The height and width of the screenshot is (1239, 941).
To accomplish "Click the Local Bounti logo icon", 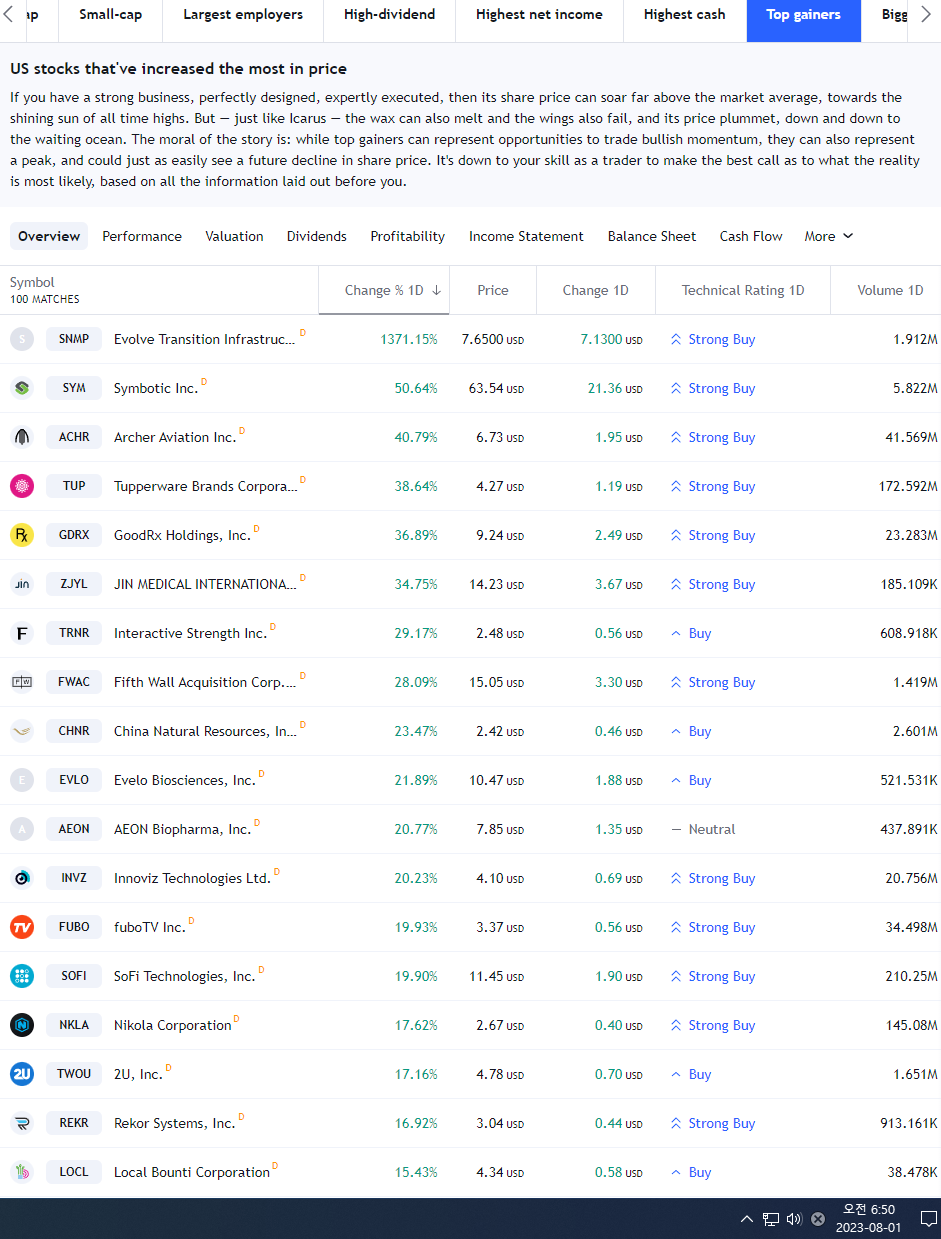I will 22,1172.
